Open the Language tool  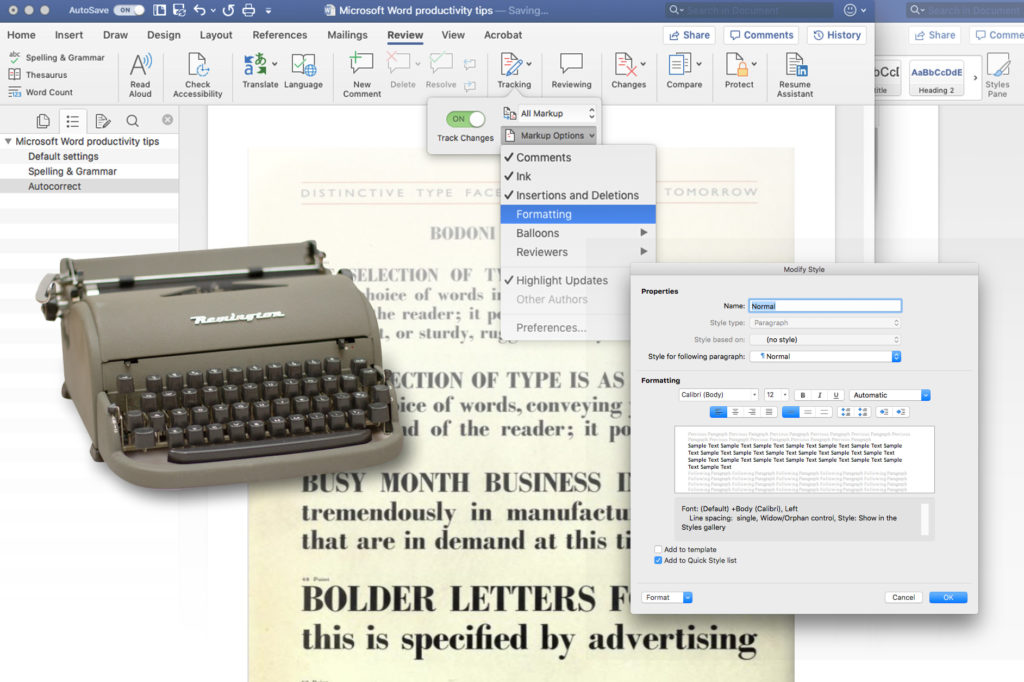(x=304, y=65)
